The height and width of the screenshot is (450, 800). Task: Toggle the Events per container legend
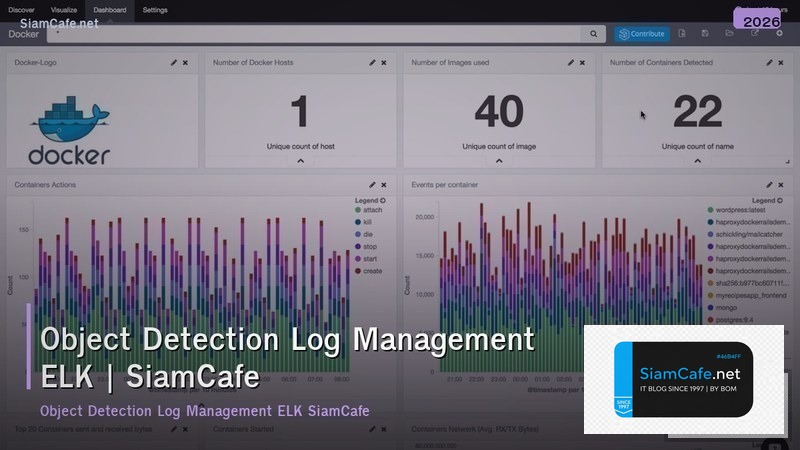[767, 201]
